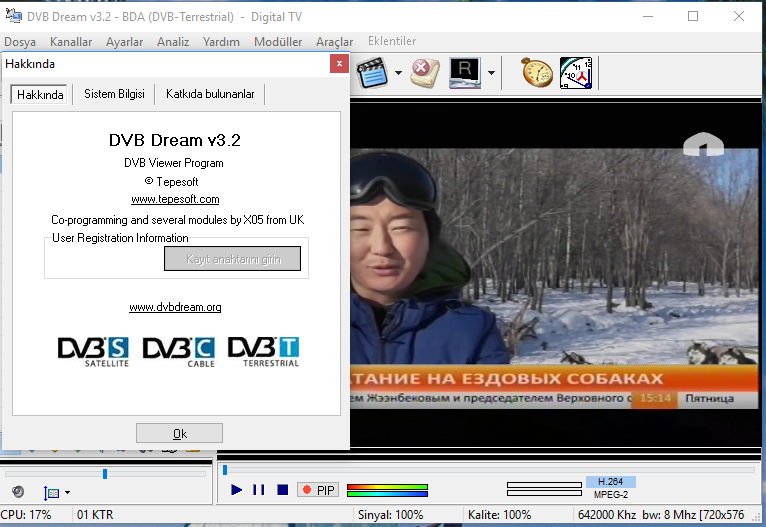Switch to the Sistem Bilgisi tab
This screenshot has height=527, width=766.
click(x=114, y=94)
